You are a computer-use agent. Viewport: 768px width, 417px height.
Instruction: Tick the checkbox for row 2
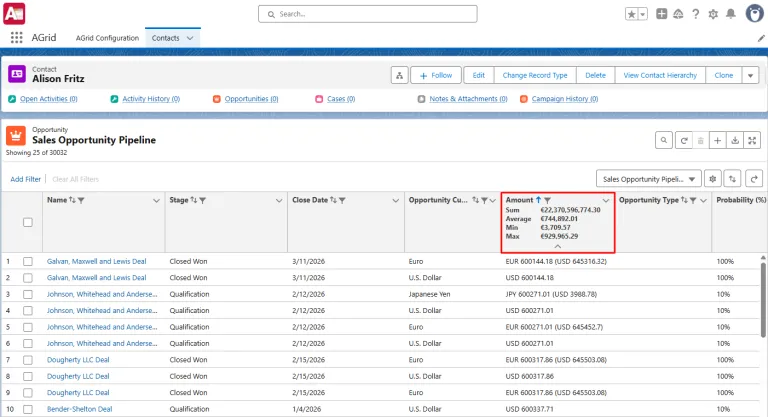click(28, 278)
